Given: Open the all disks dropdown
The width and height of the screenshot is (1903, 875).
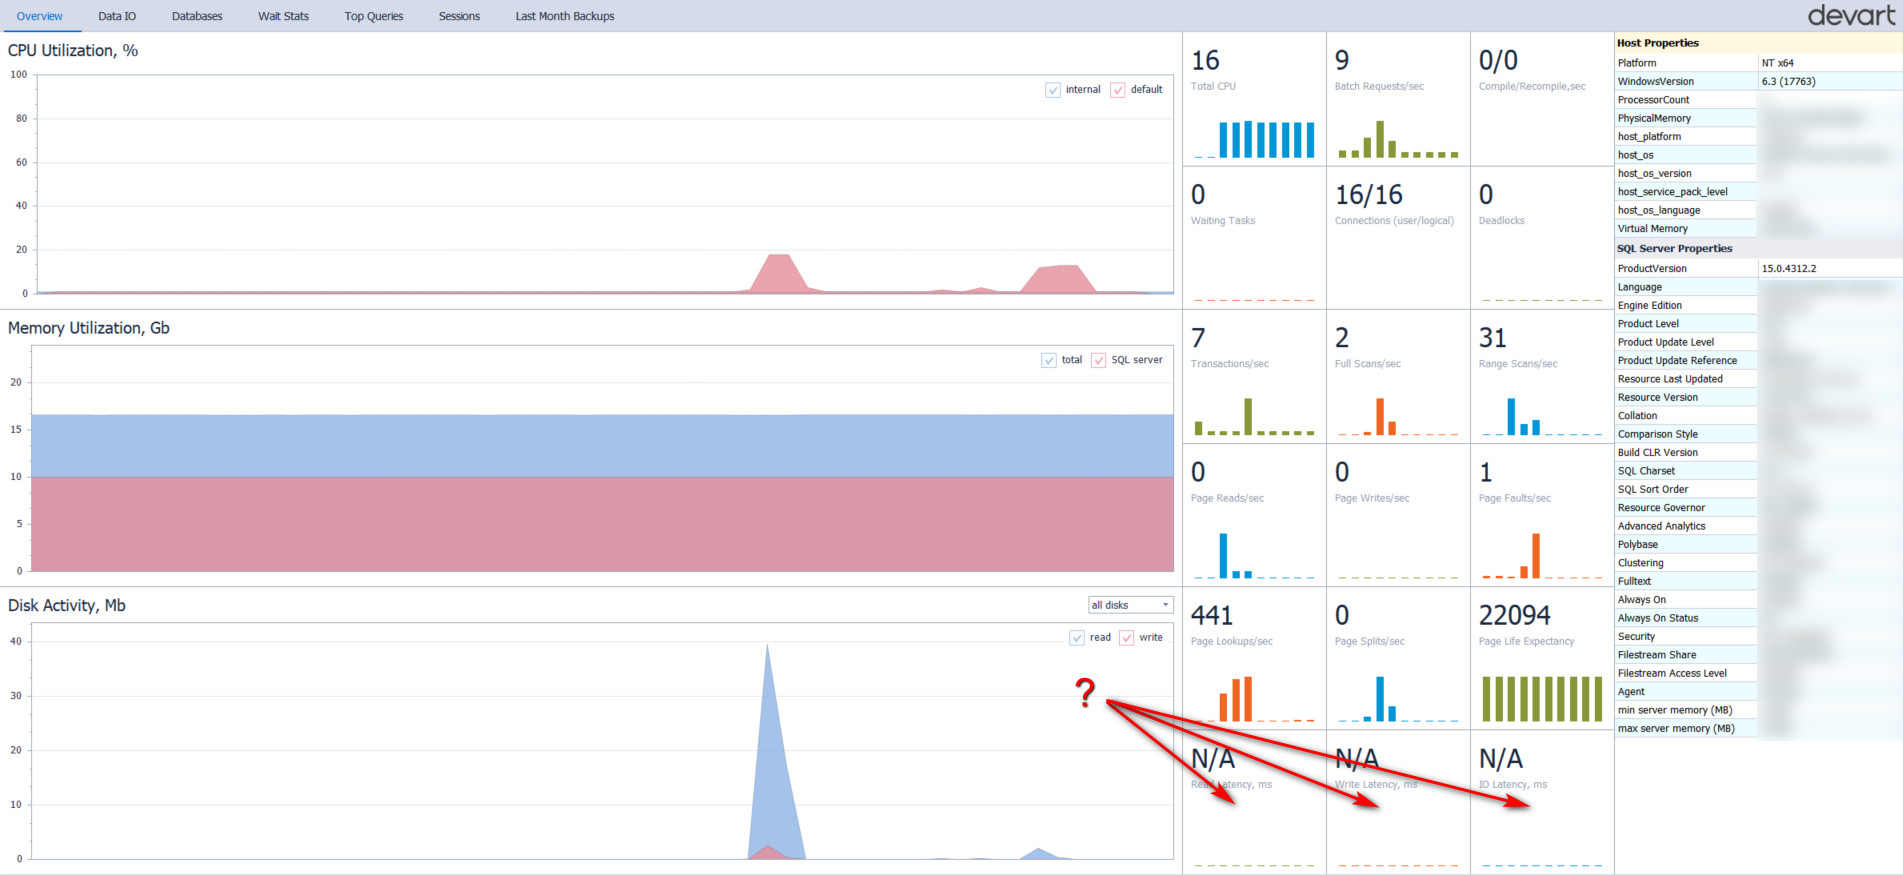Looking at the screenshot, I should 1130,605.
